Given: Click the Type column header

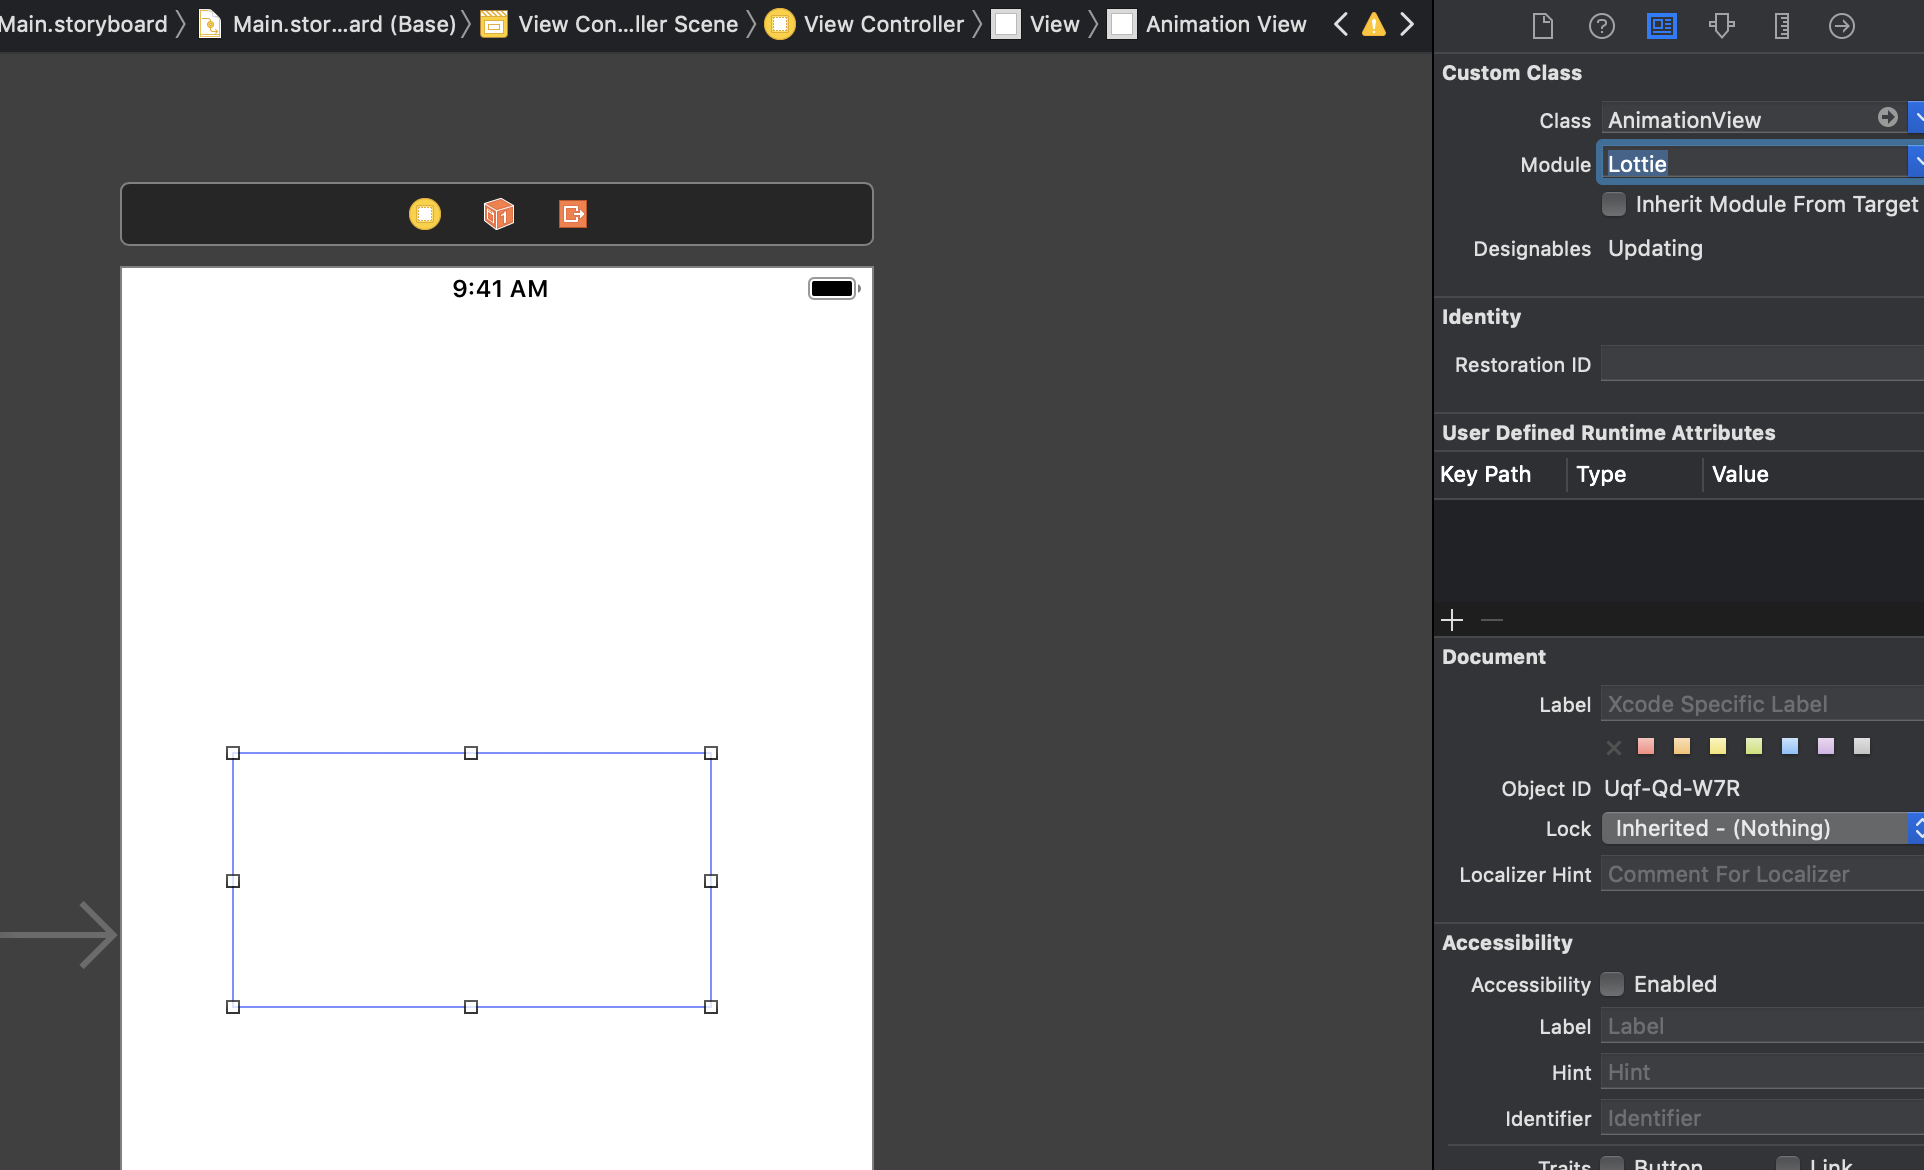Looking at the screenshot, I should pyautogui.click(x=1601, y=474).
